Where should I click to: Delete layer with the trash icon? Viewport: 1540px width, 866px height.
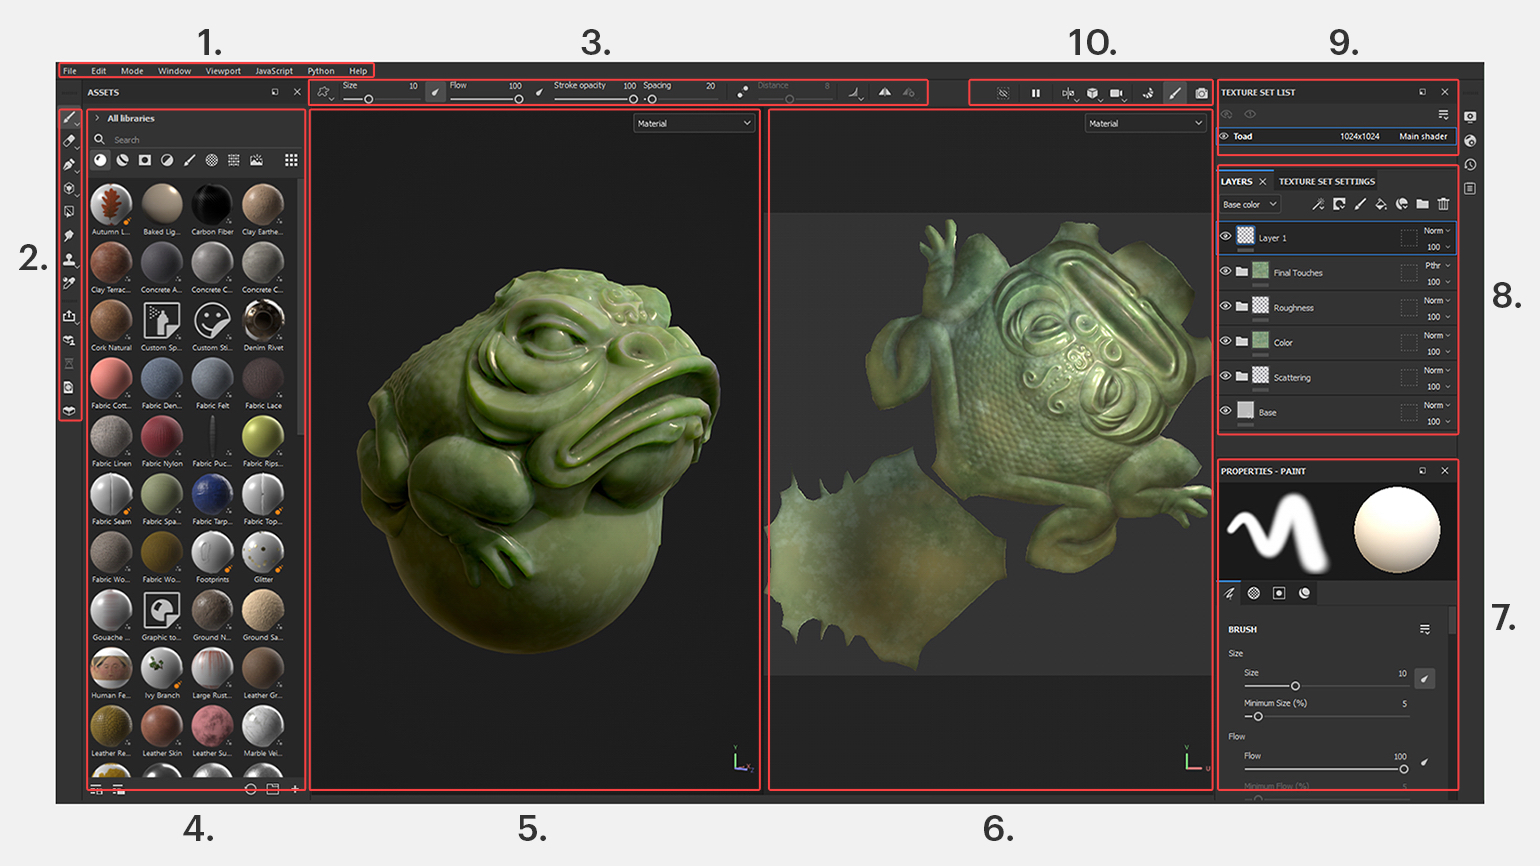[1443, 204]
